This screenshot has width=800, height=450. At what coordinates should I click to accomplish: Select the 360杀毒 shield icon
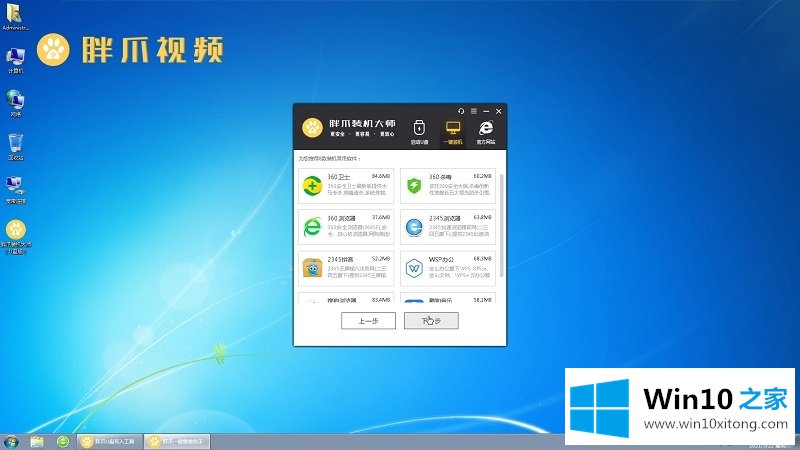pos(414,186)
